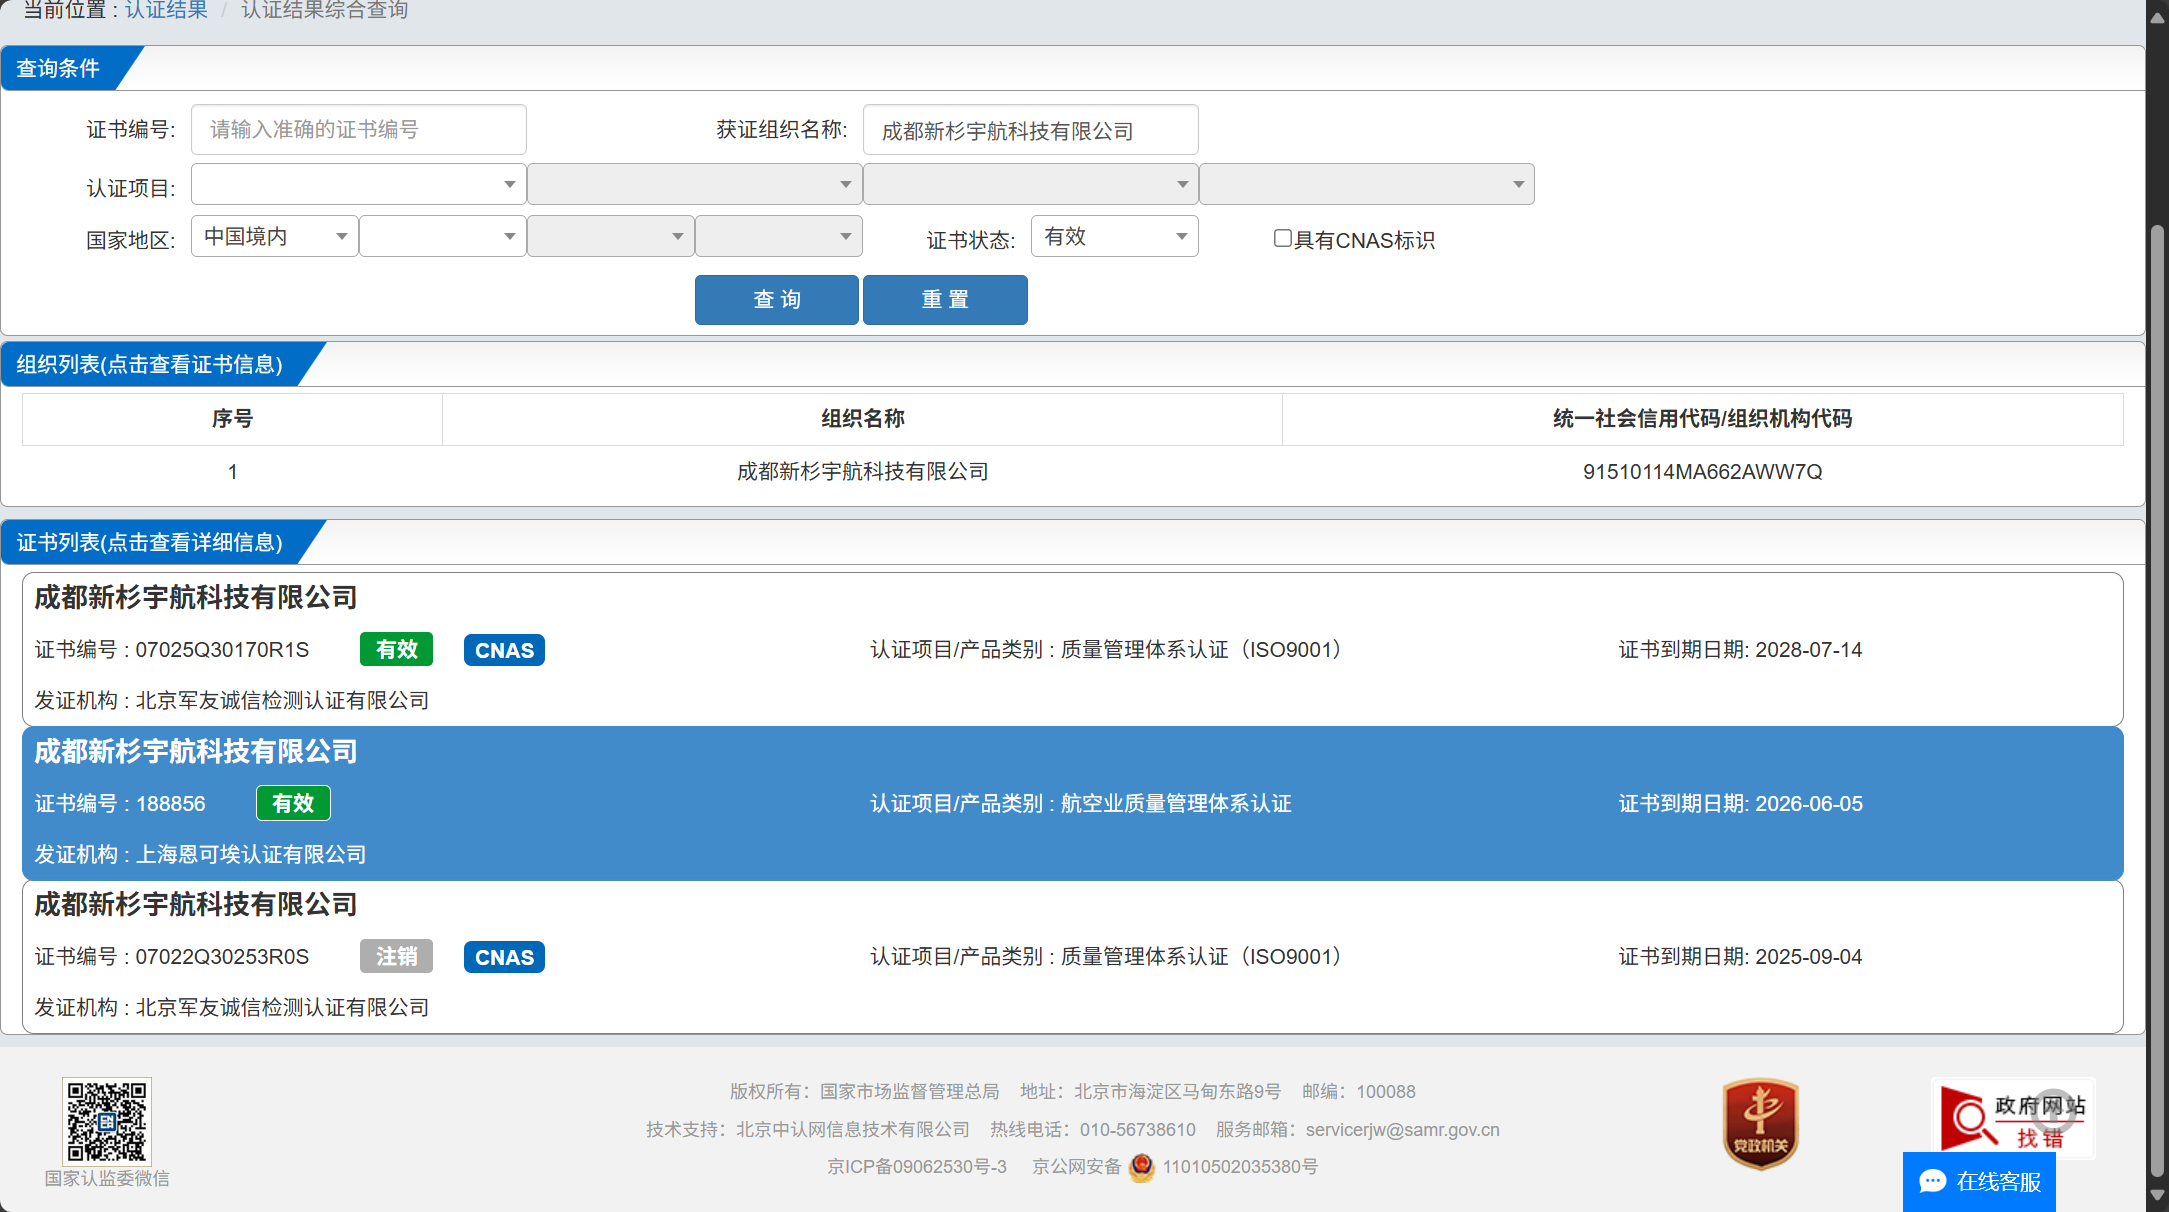Click the red 党政机关 badge icon
Viewport: 2169px width, 1212px height.
click(x=1760, y=1124)
